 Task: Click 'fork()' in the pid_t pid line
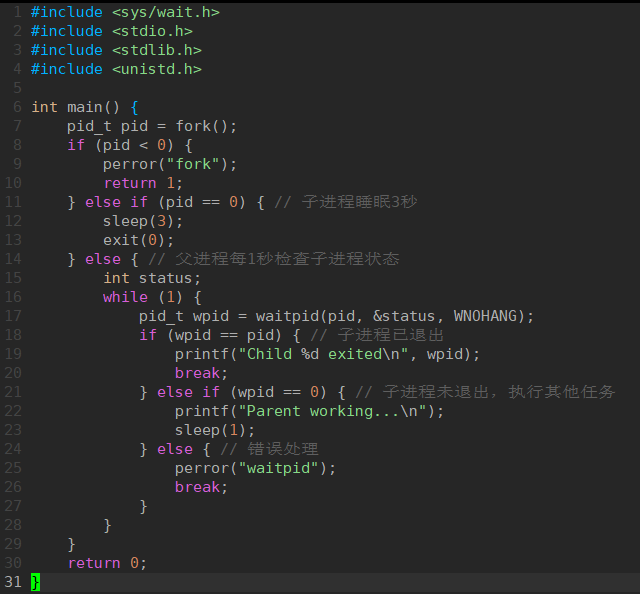(201, 126)
